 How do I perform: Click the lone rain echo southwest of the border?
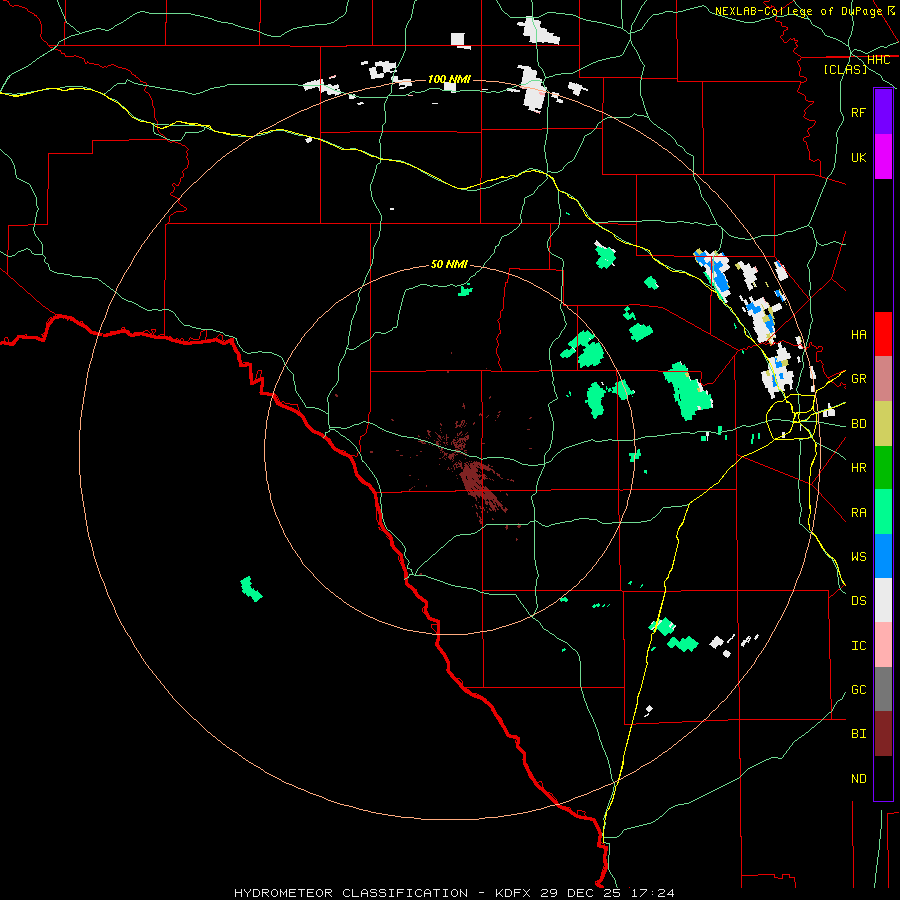tap(251, 589)
